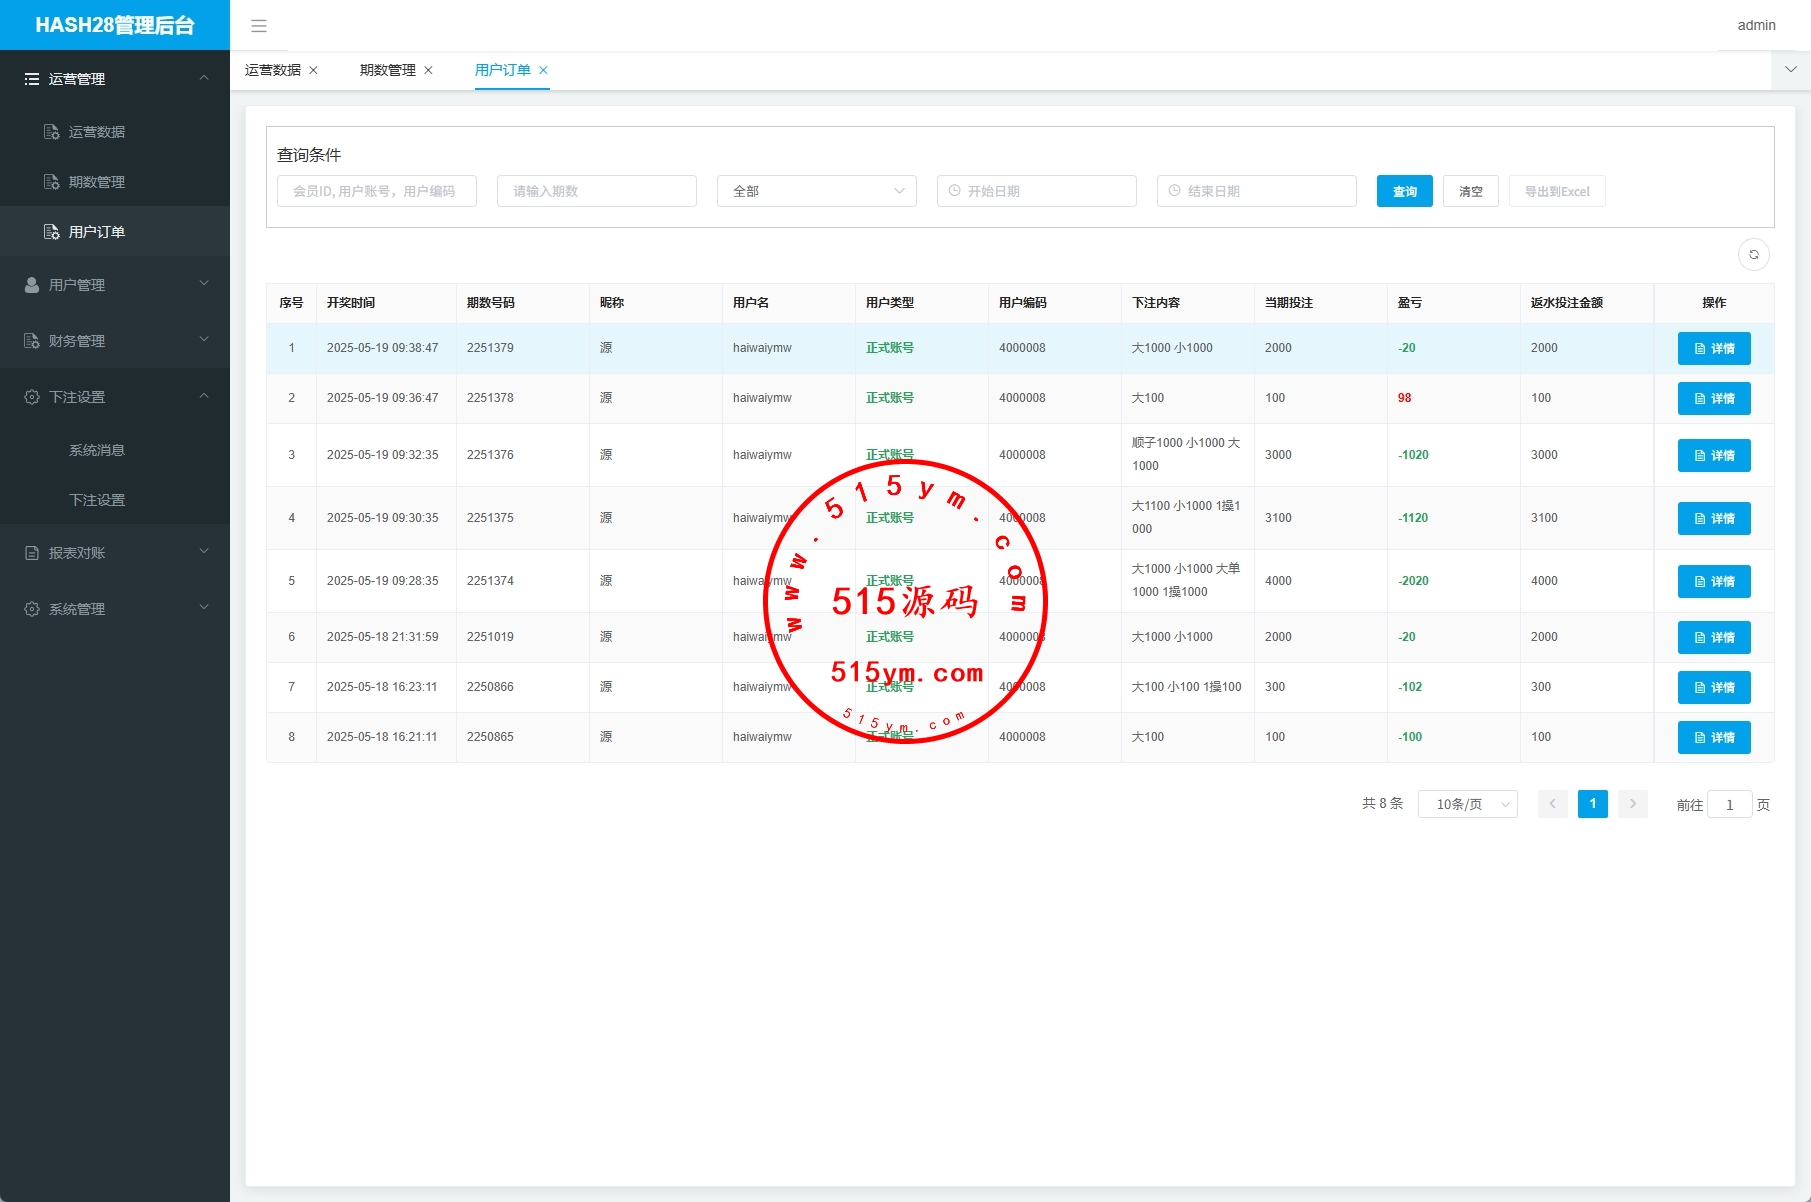Open 运营数据 from the sidebar menu

(96, 132)
